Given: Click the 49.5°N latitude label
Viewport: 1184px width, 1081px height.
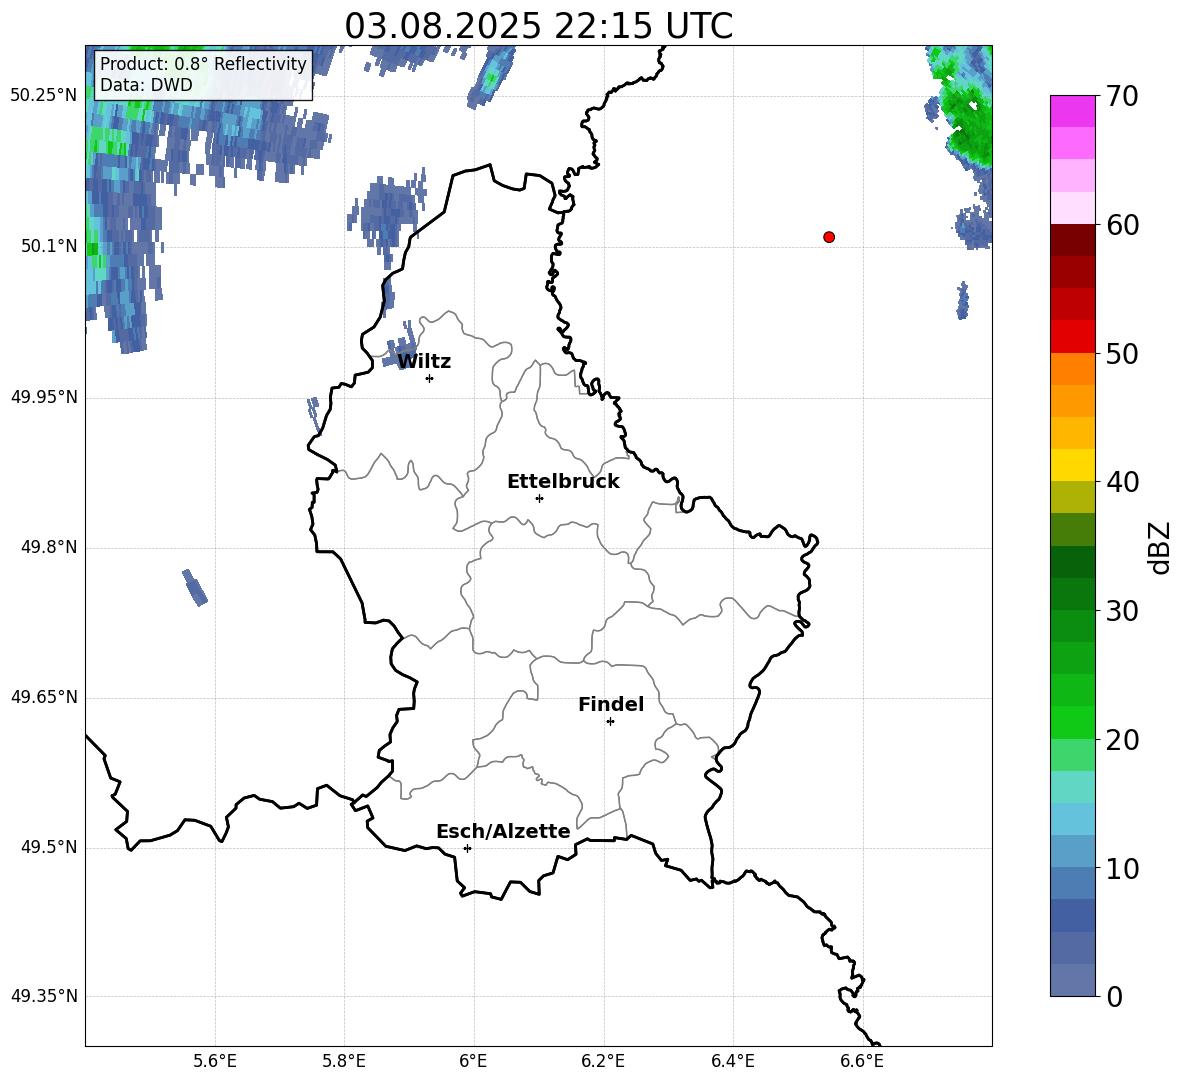Looking at the screenshot, I should (x=49, y=847).
